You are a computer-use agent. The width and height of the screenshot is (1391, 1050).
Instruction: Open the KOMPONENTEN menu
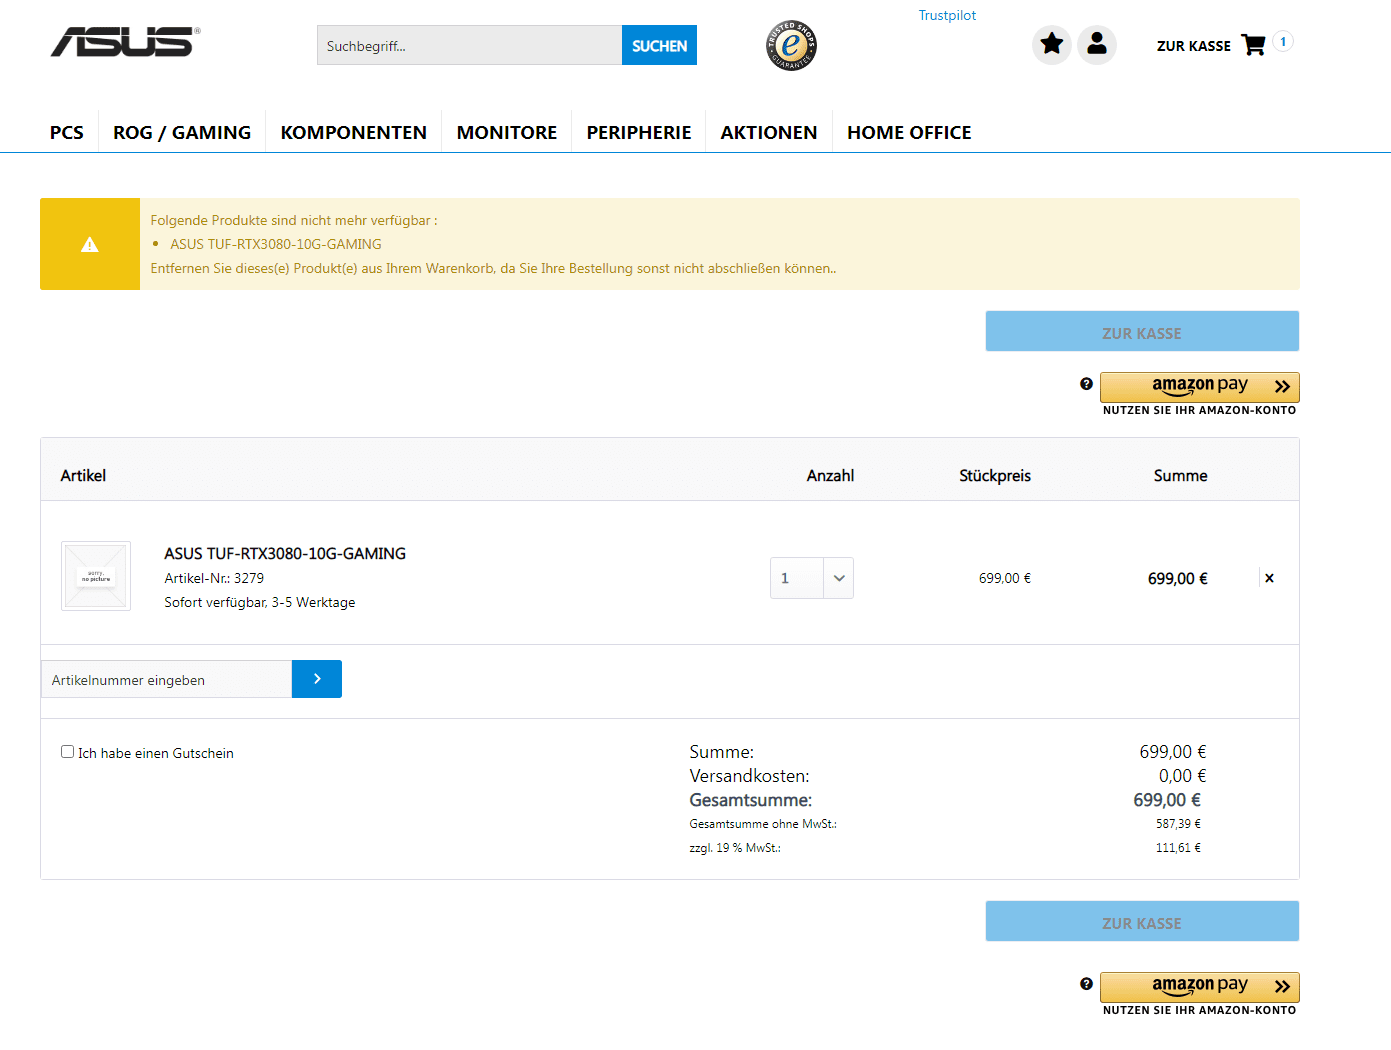pyautogui.click(x=353, y=132)
